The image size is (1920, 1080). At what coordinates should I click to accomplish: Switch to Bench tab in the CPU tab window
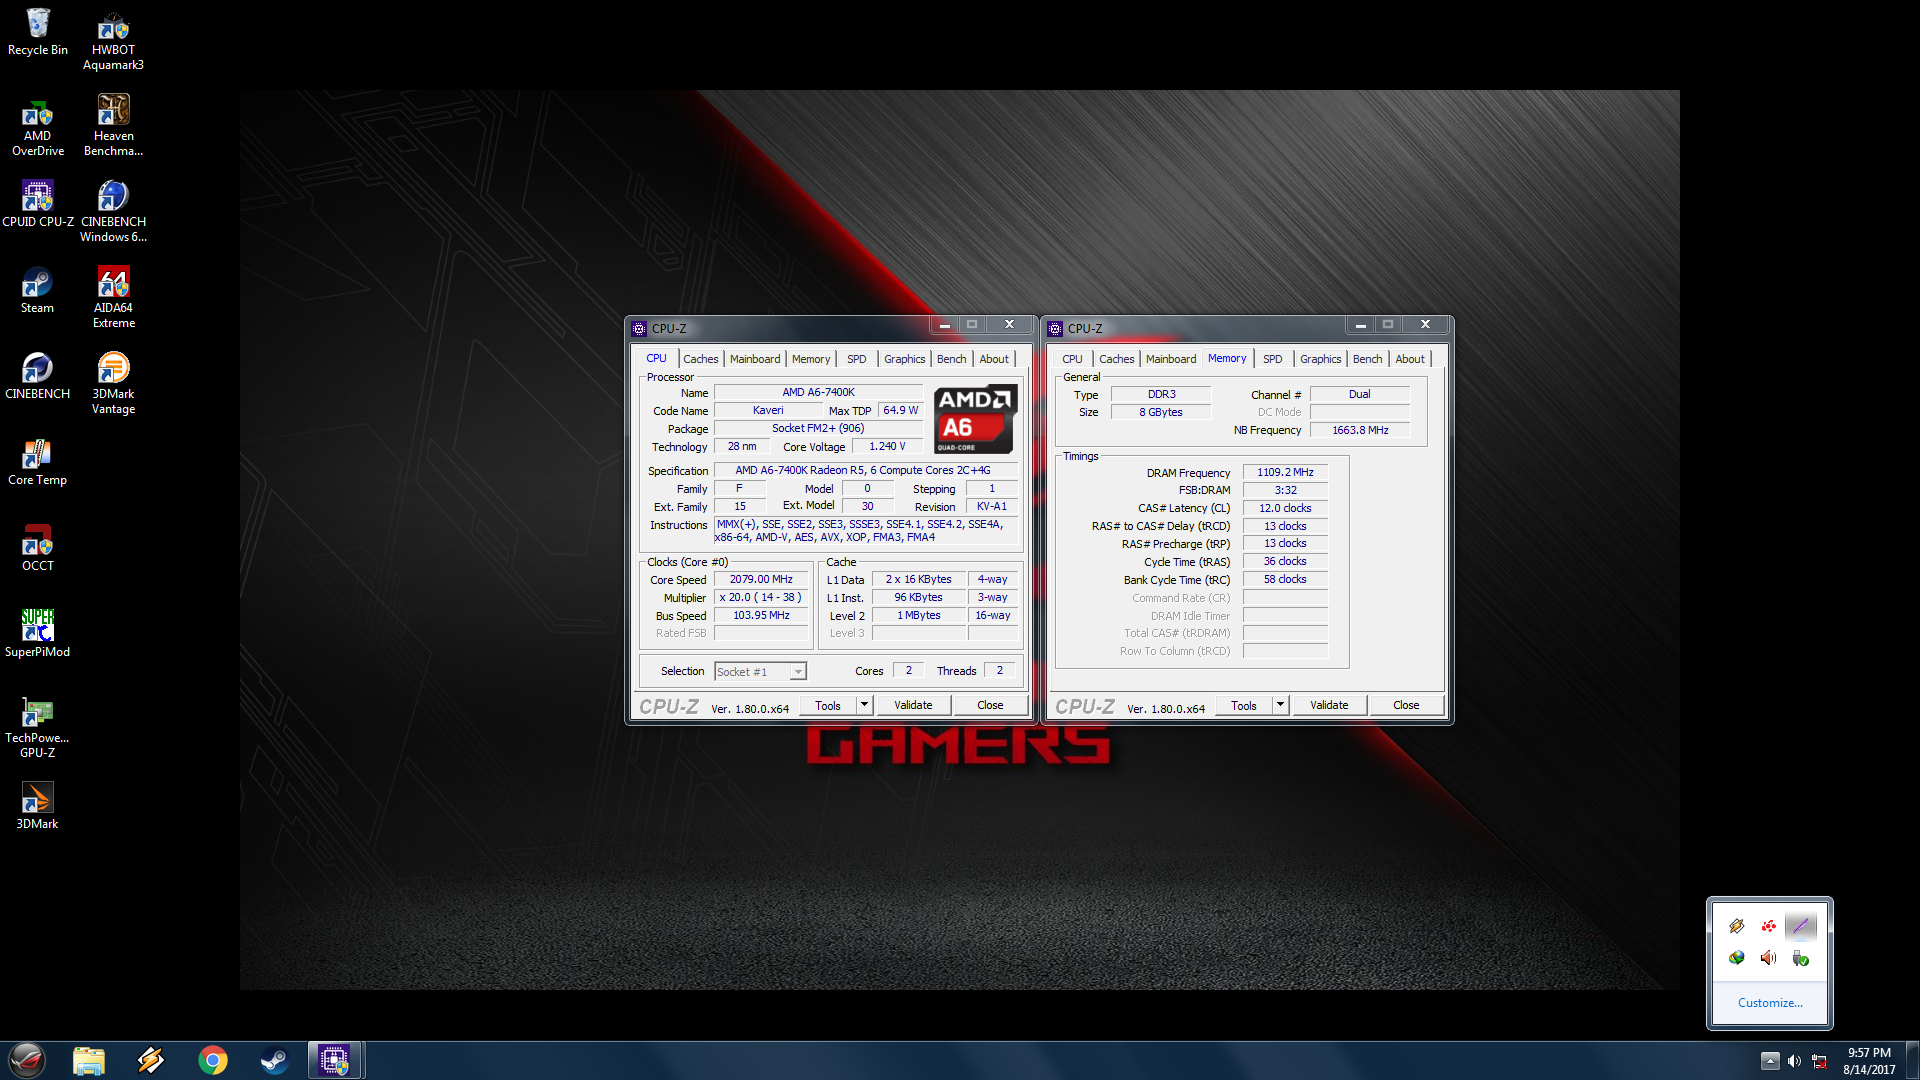point(952,359)
